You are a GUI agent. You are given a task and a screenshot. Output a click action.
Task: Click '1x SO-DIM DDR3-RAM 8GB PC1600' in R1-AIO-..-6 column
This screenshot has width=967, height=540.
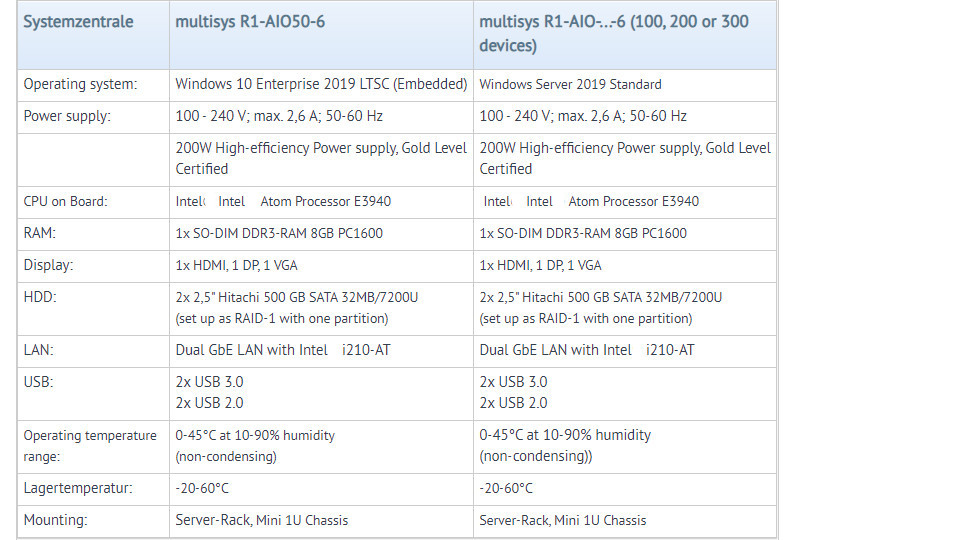[583, 233]
